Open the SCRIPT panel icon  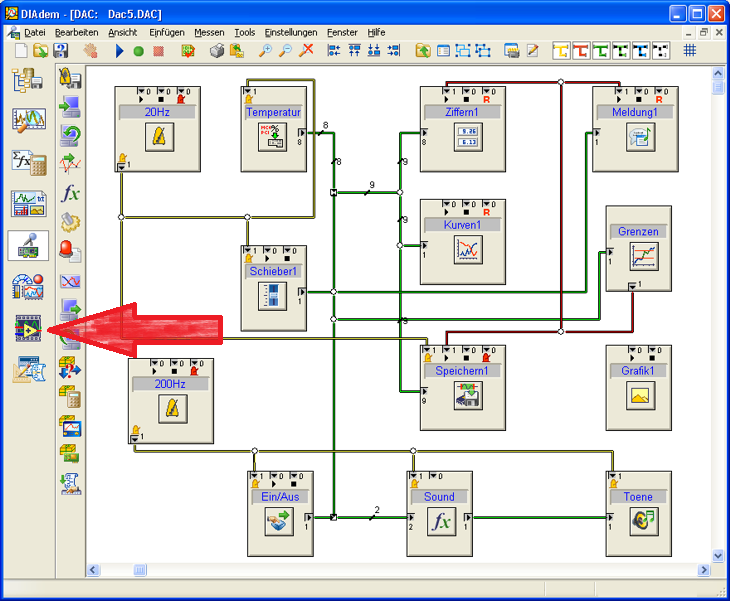click(28, 370)
